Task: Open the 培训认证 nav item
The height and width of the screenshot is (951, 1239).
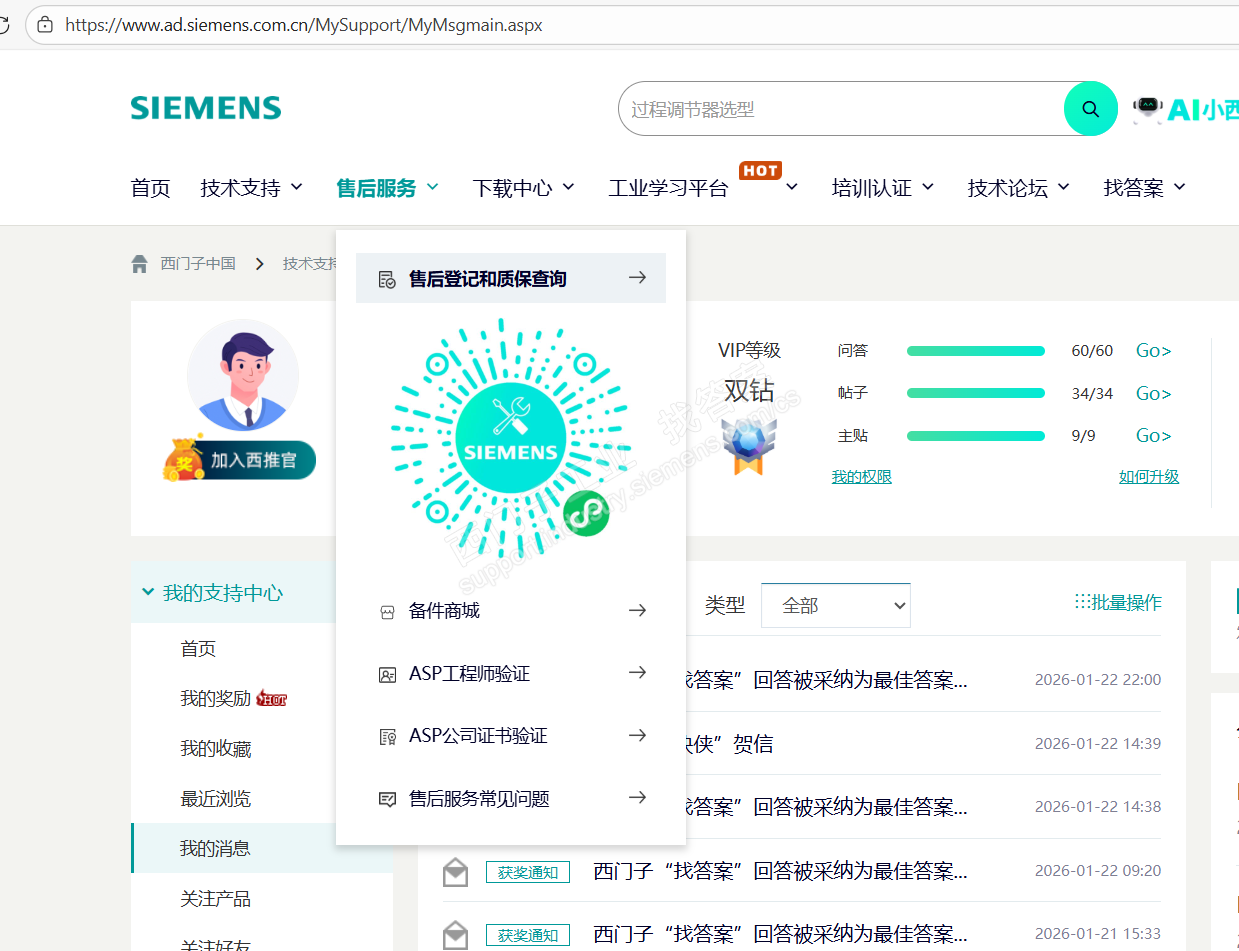Action: (x=872, y=188)
